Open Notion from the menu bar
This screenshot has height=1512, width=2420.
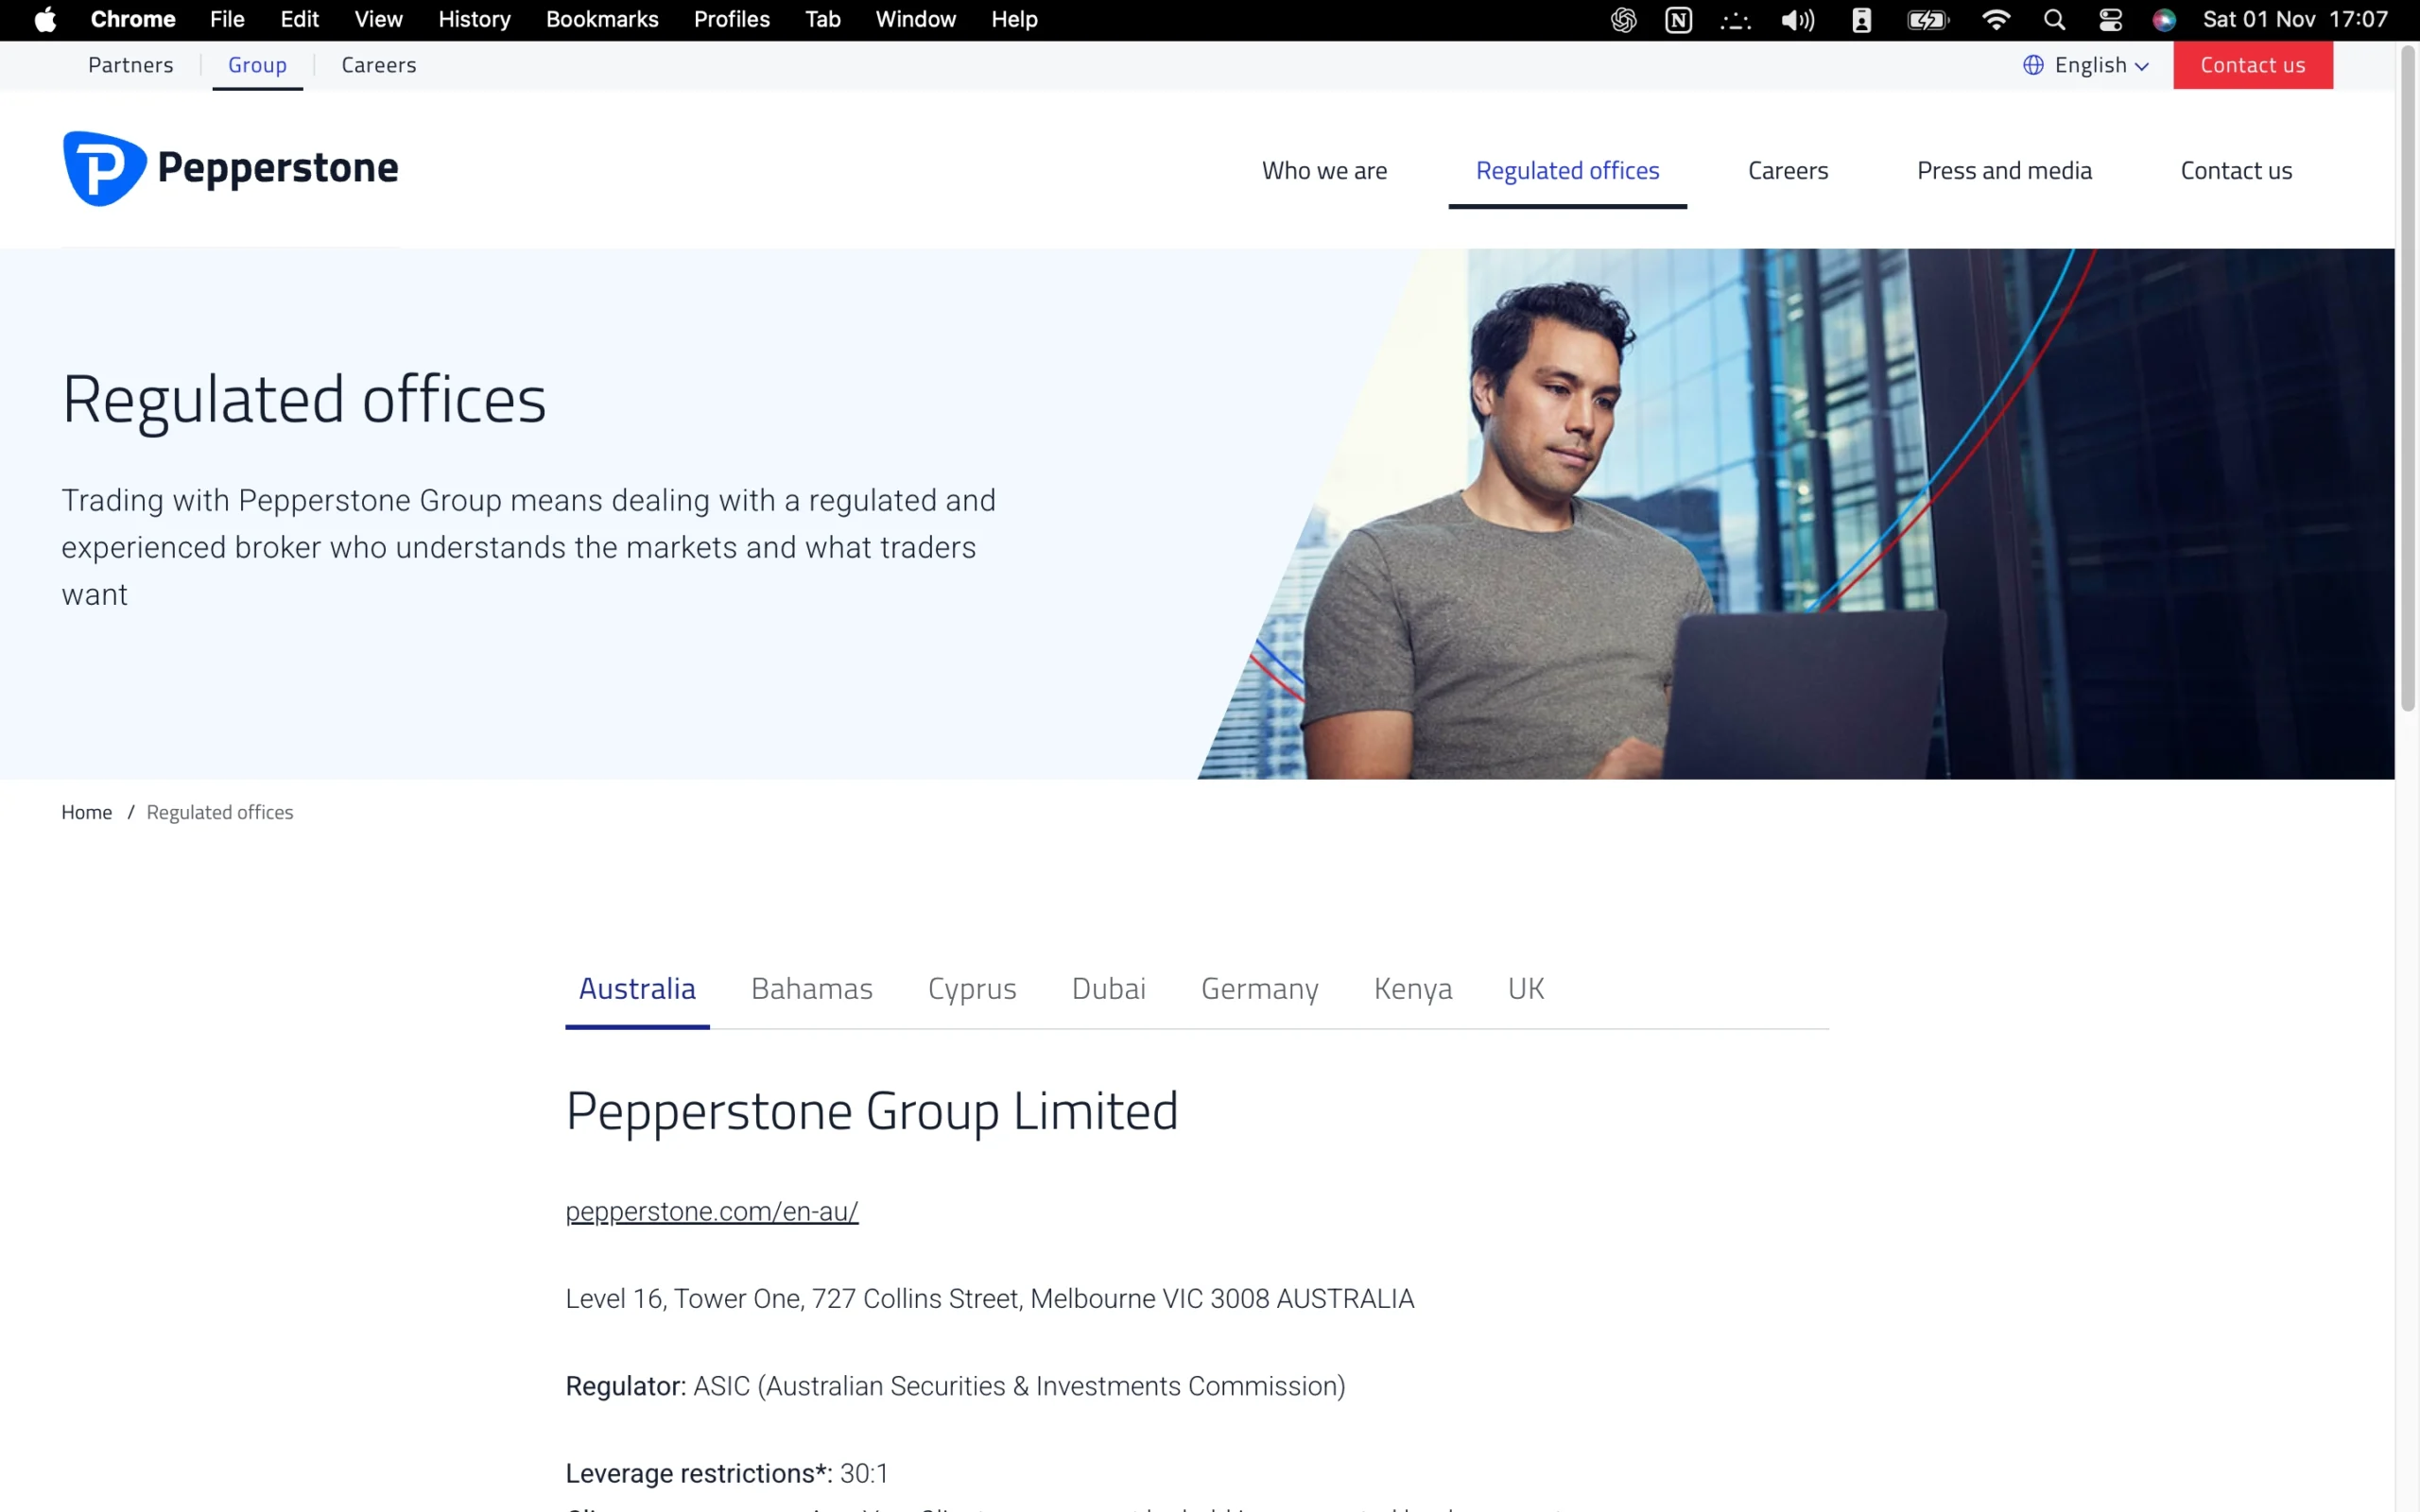pyautogui.click(x=1679, y=19)
